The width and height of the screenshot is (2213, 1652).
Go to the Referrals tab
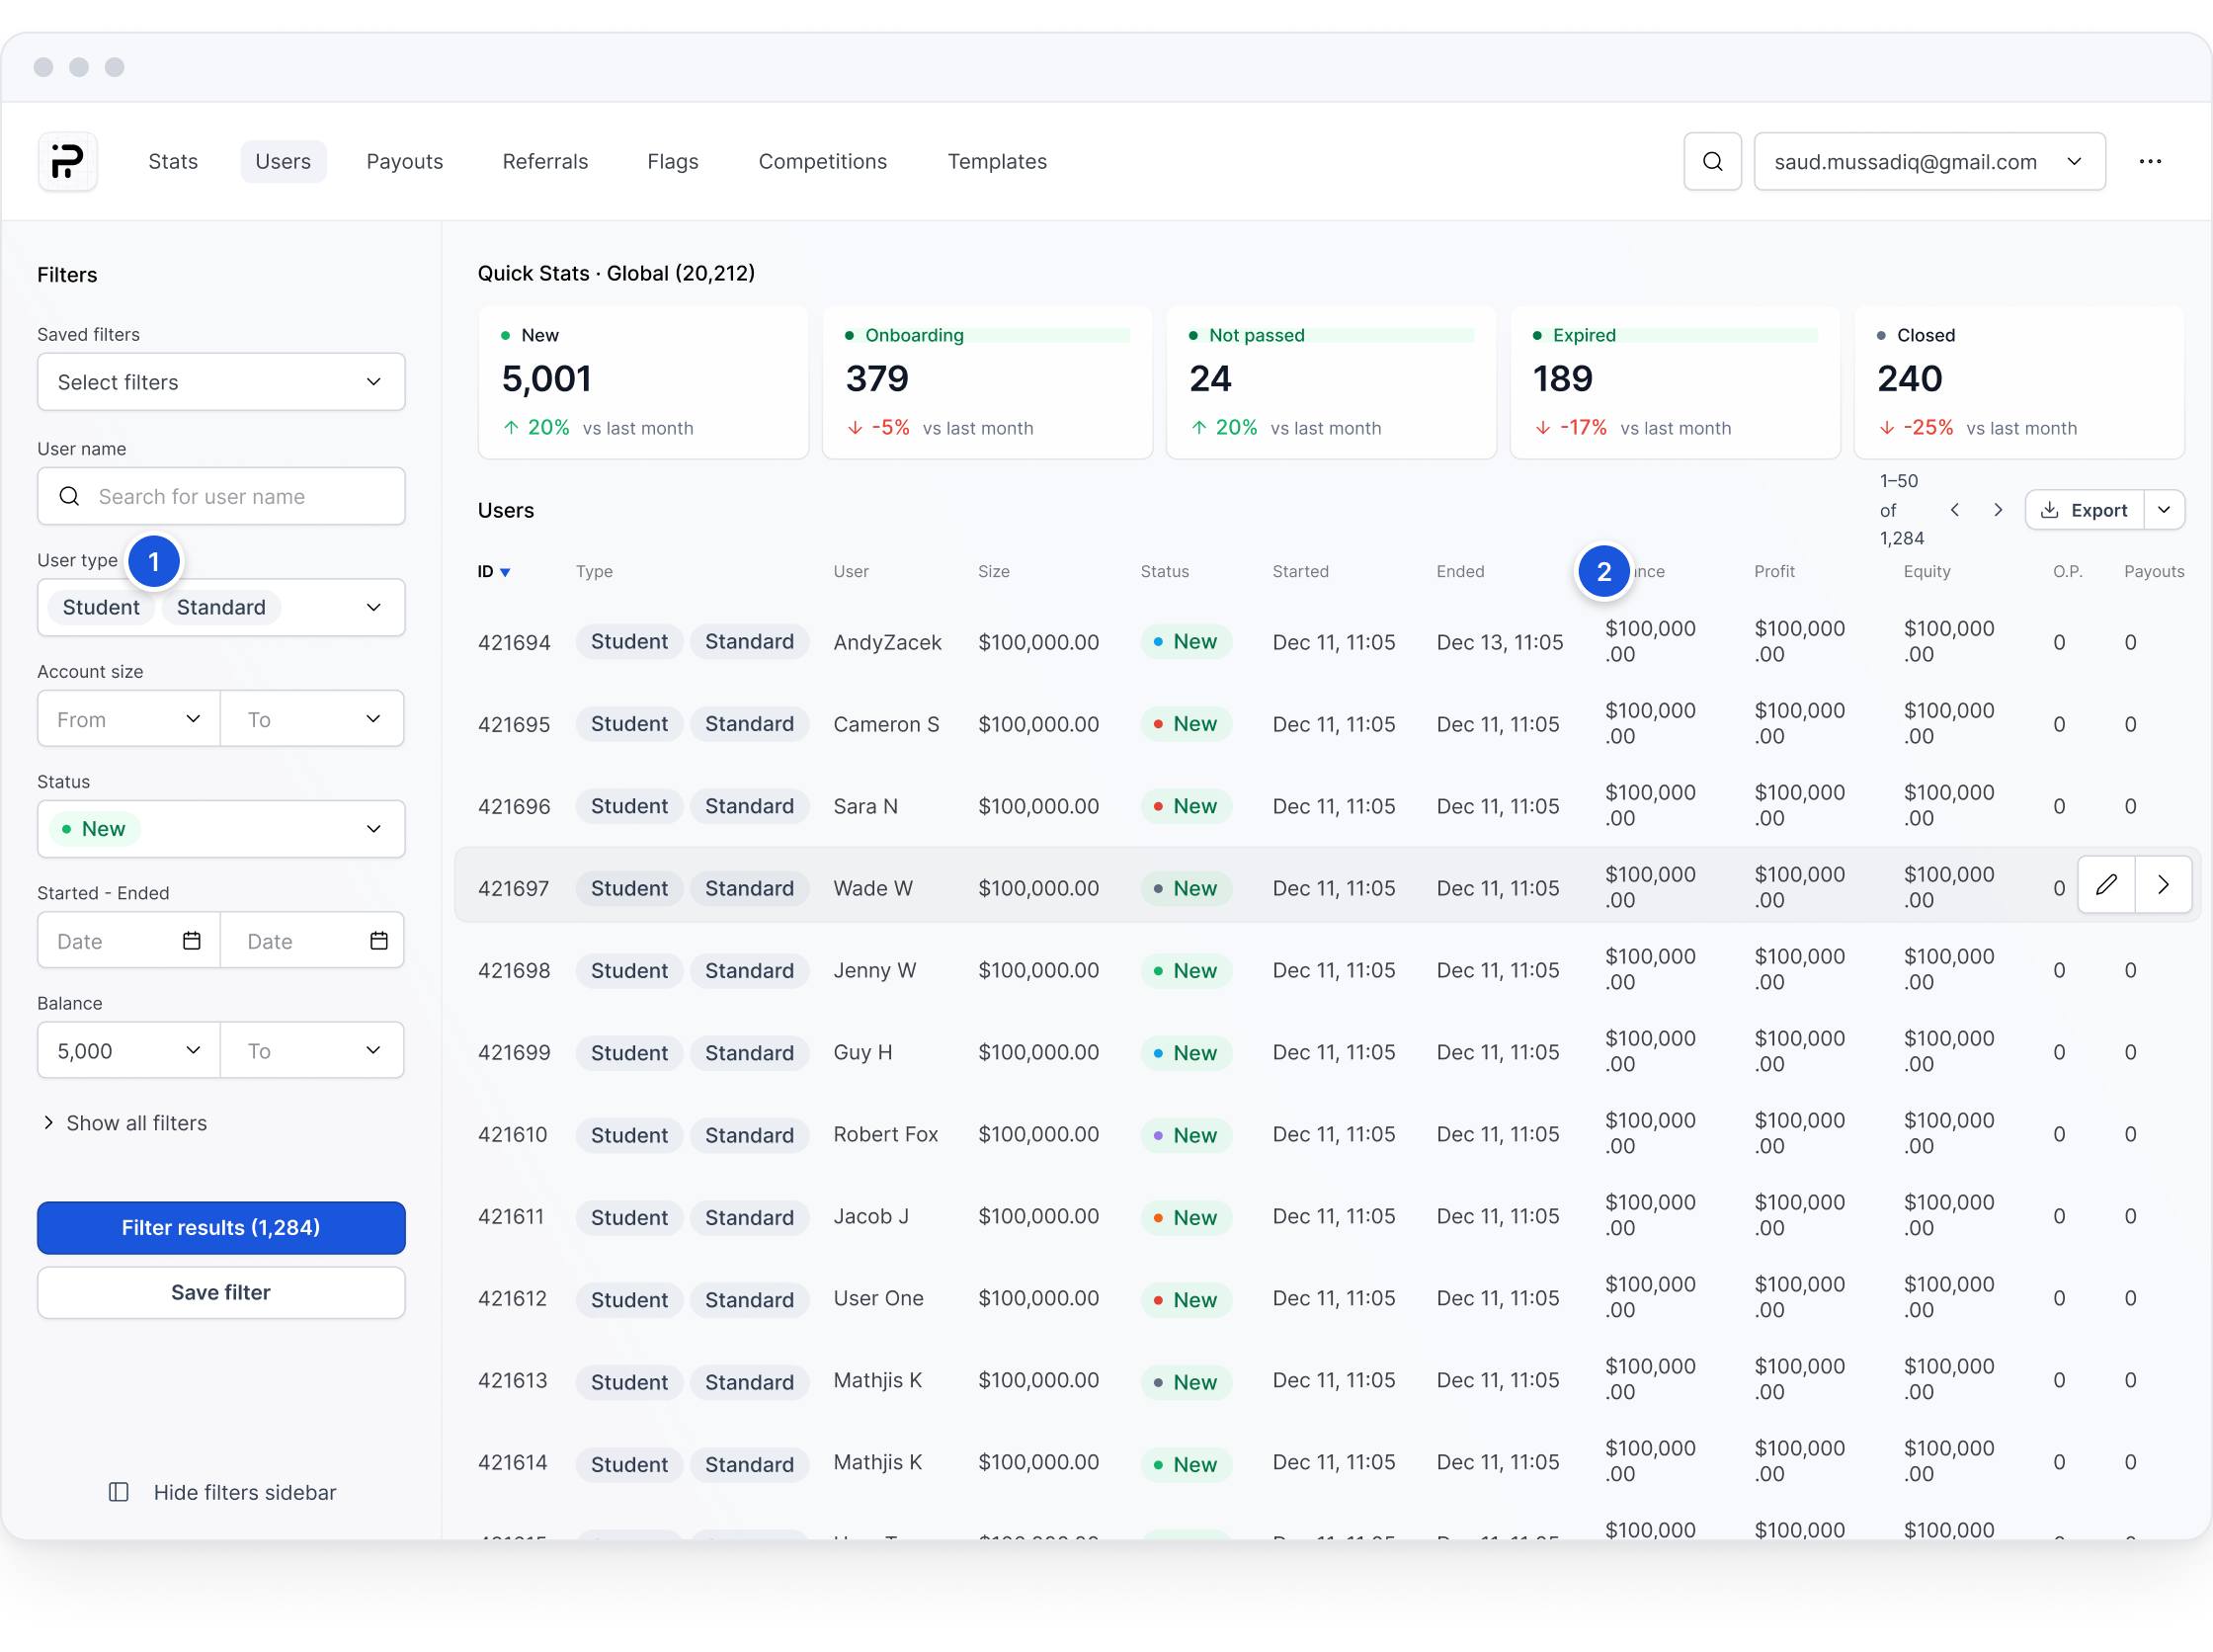(545, 161)
